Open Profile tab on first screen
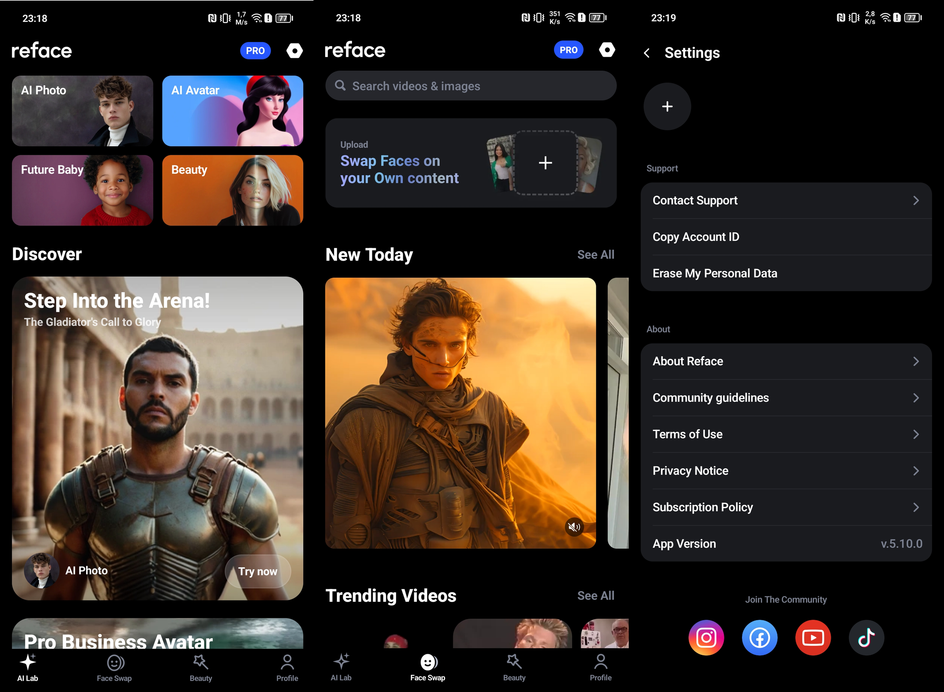 (x=287, y=669)
